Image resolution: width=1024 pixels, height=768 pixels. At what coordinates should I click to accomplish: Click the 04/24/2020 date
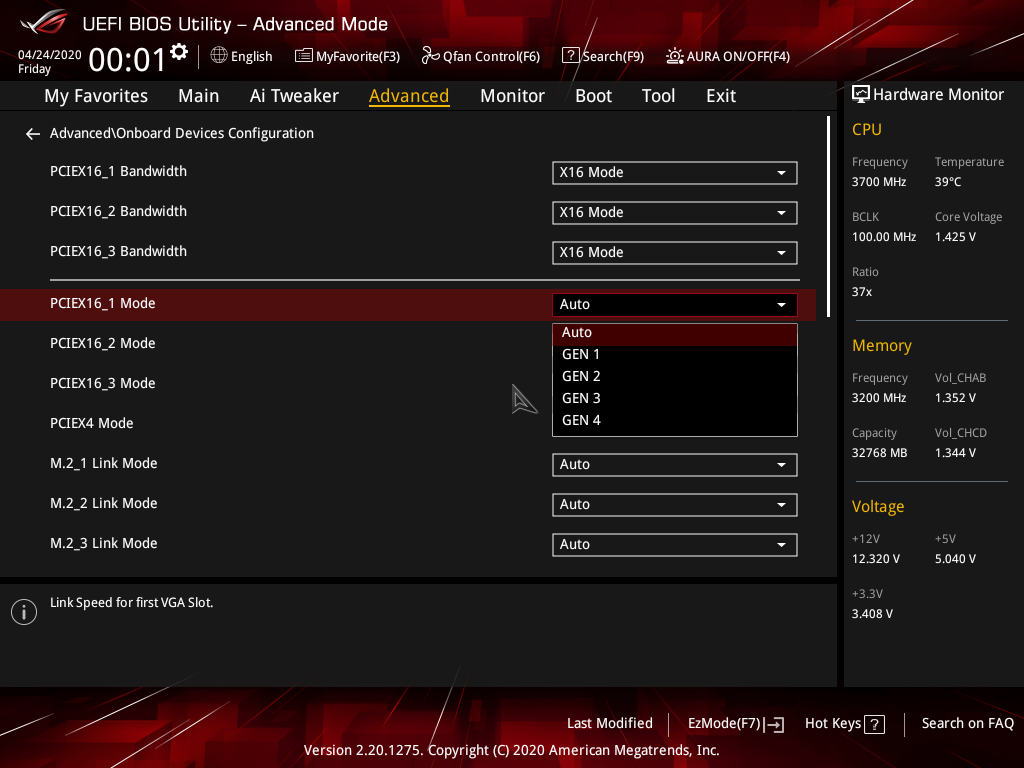[x=50, y=55]
